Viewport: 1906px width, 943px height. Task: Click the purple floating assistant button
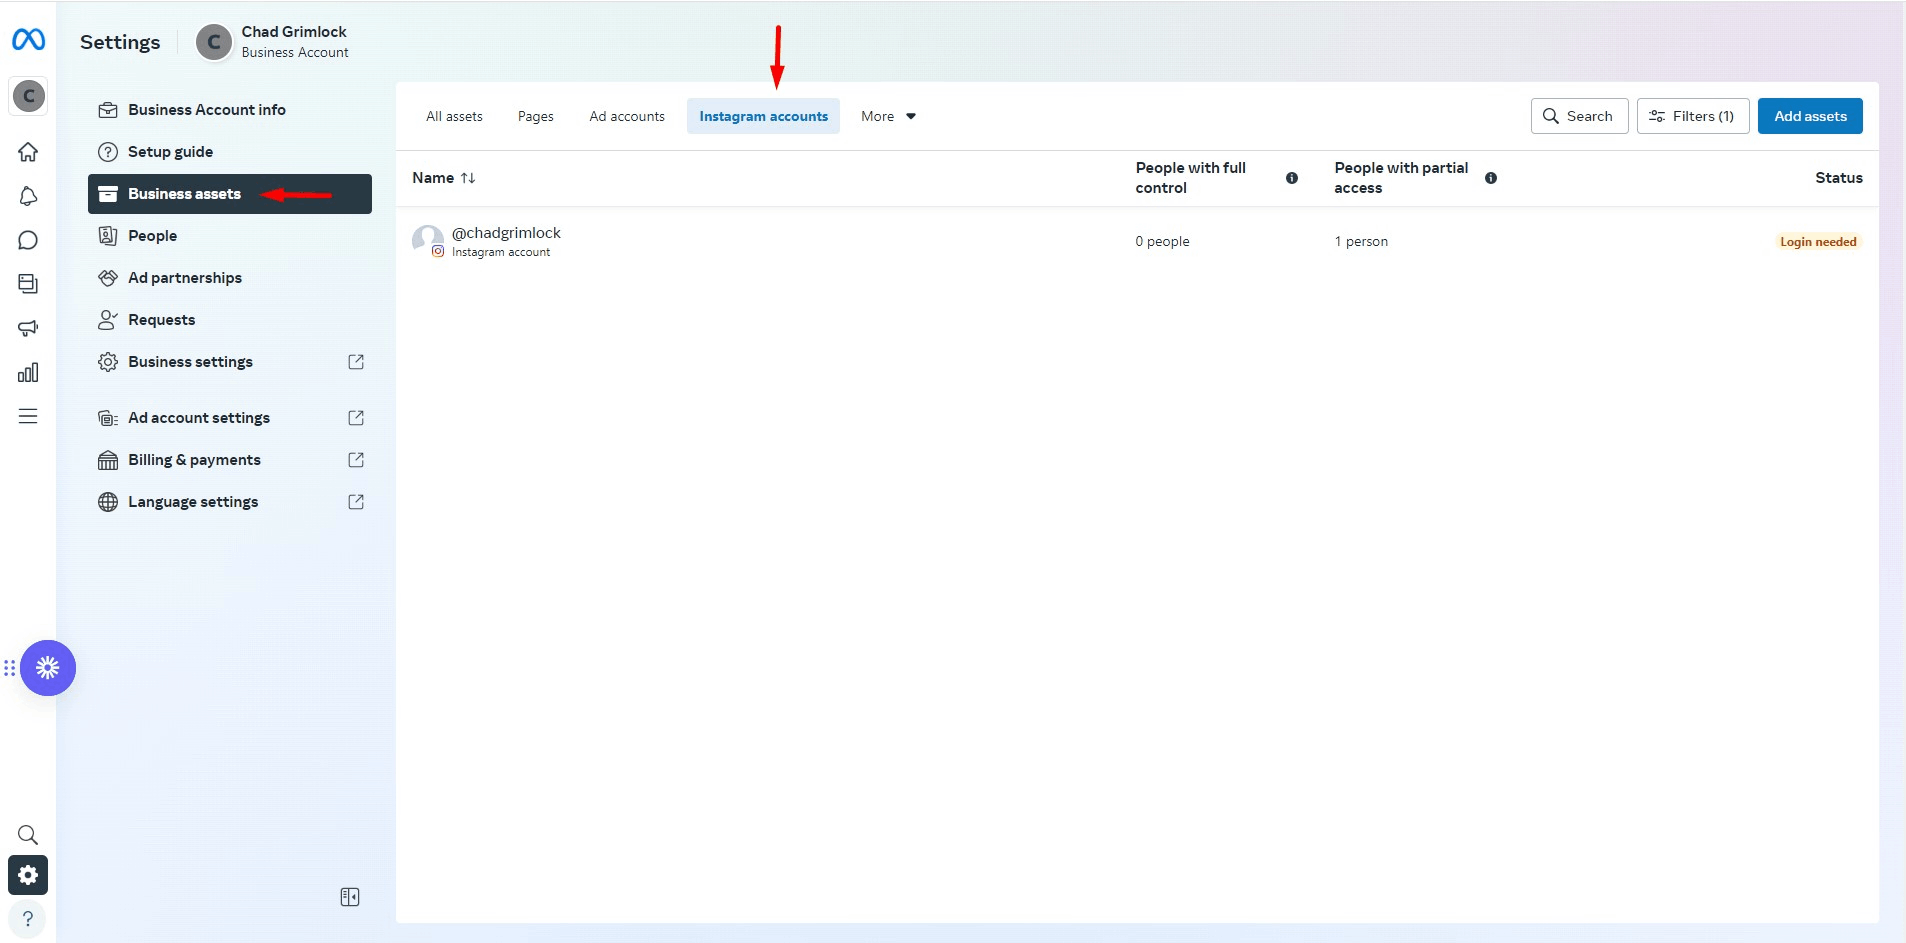click(x=48, y=668)
